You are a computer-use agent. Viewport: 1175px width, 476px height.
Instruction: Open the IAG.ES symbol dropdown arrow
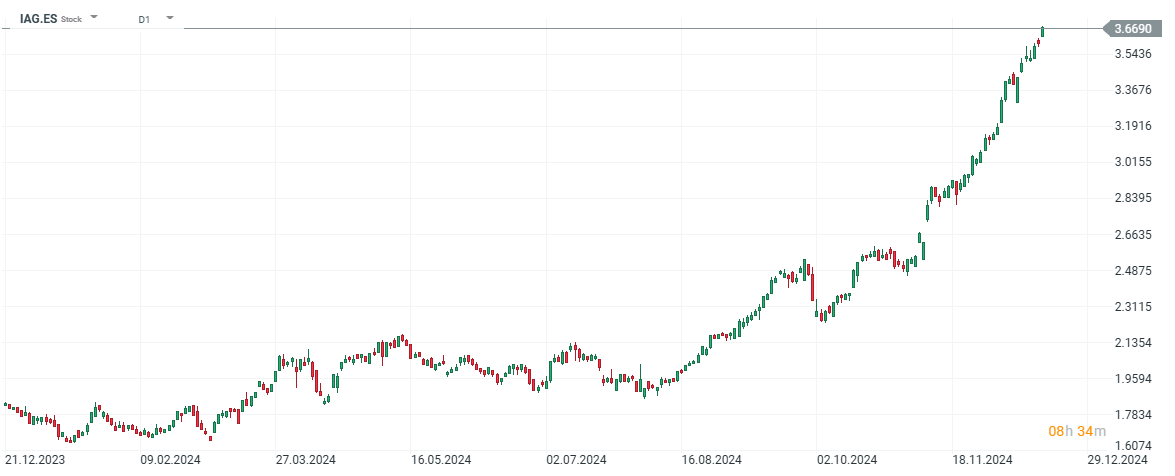[94, 18]
